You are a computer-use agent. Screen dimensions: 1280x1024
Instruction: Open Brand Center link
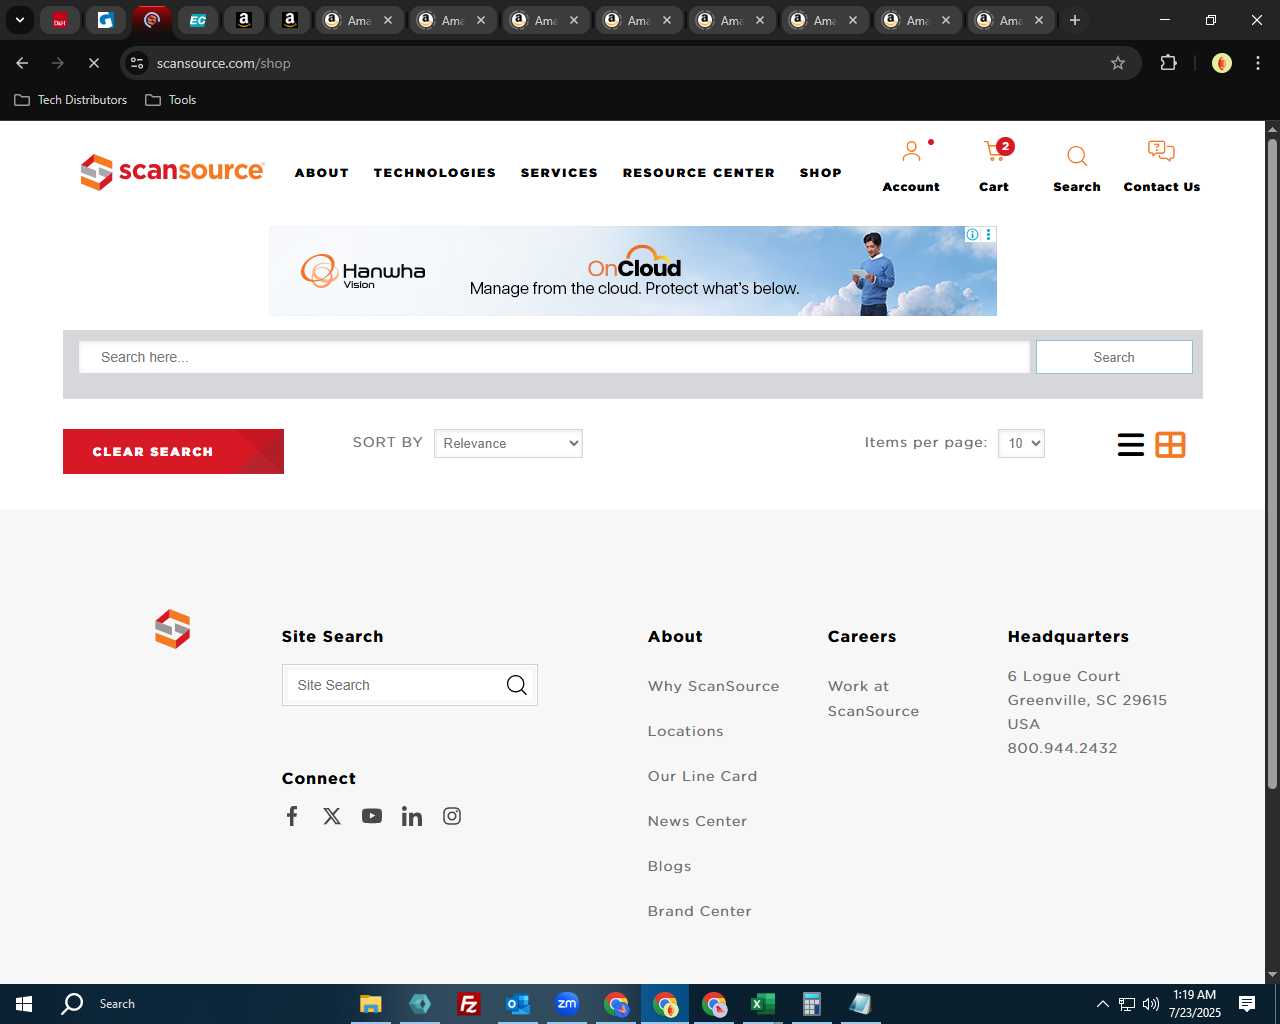pos(699,911)
